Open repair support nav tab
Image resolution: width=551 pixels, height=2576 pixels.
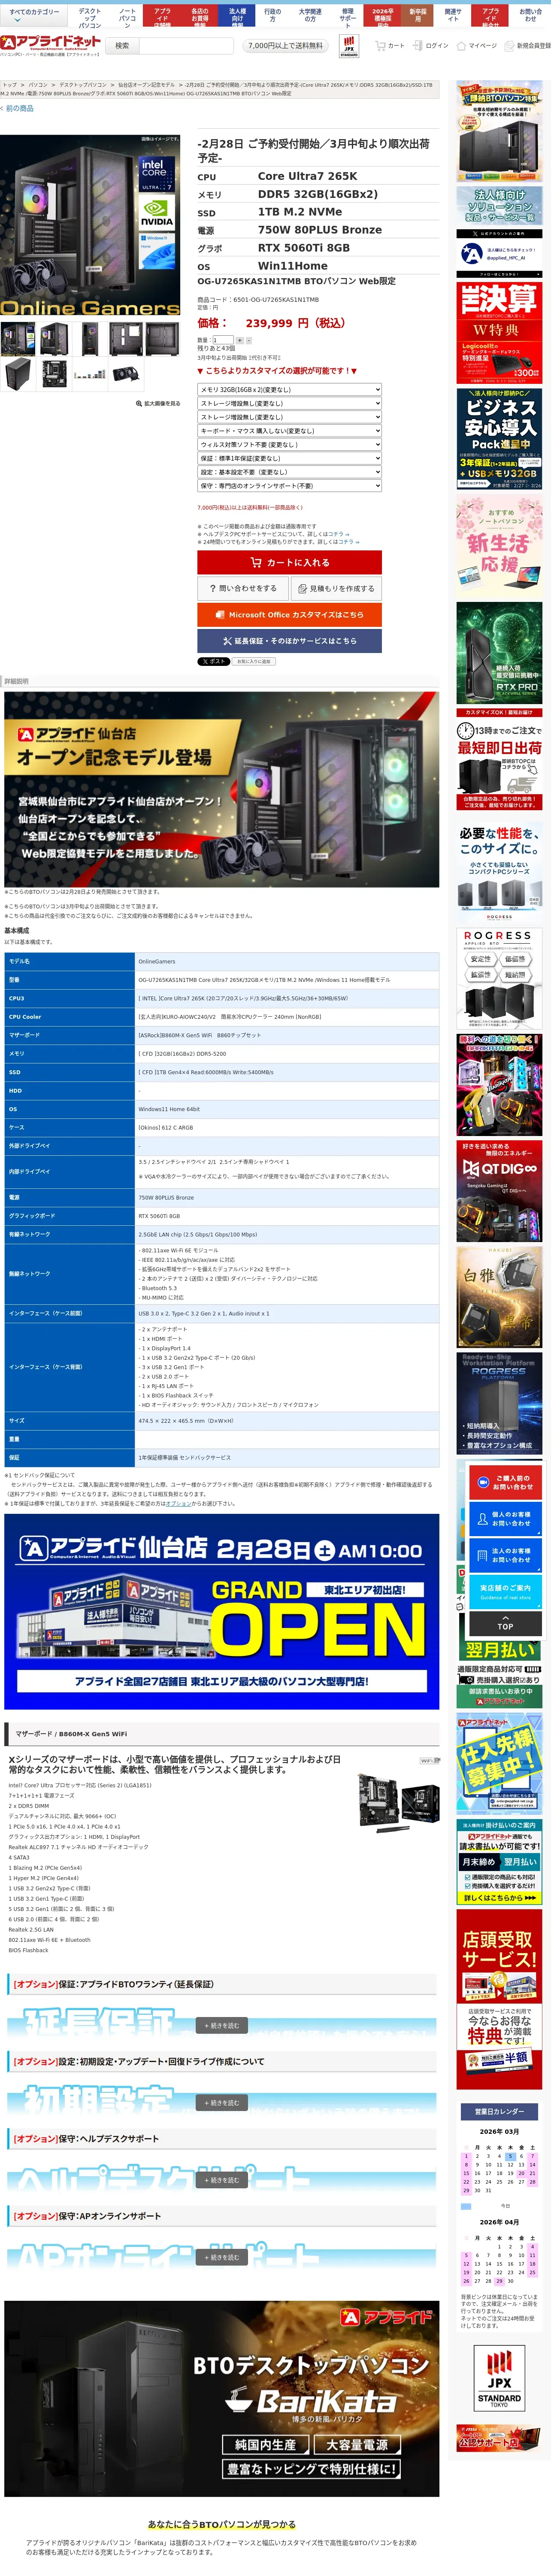click(x=347, y=17)
